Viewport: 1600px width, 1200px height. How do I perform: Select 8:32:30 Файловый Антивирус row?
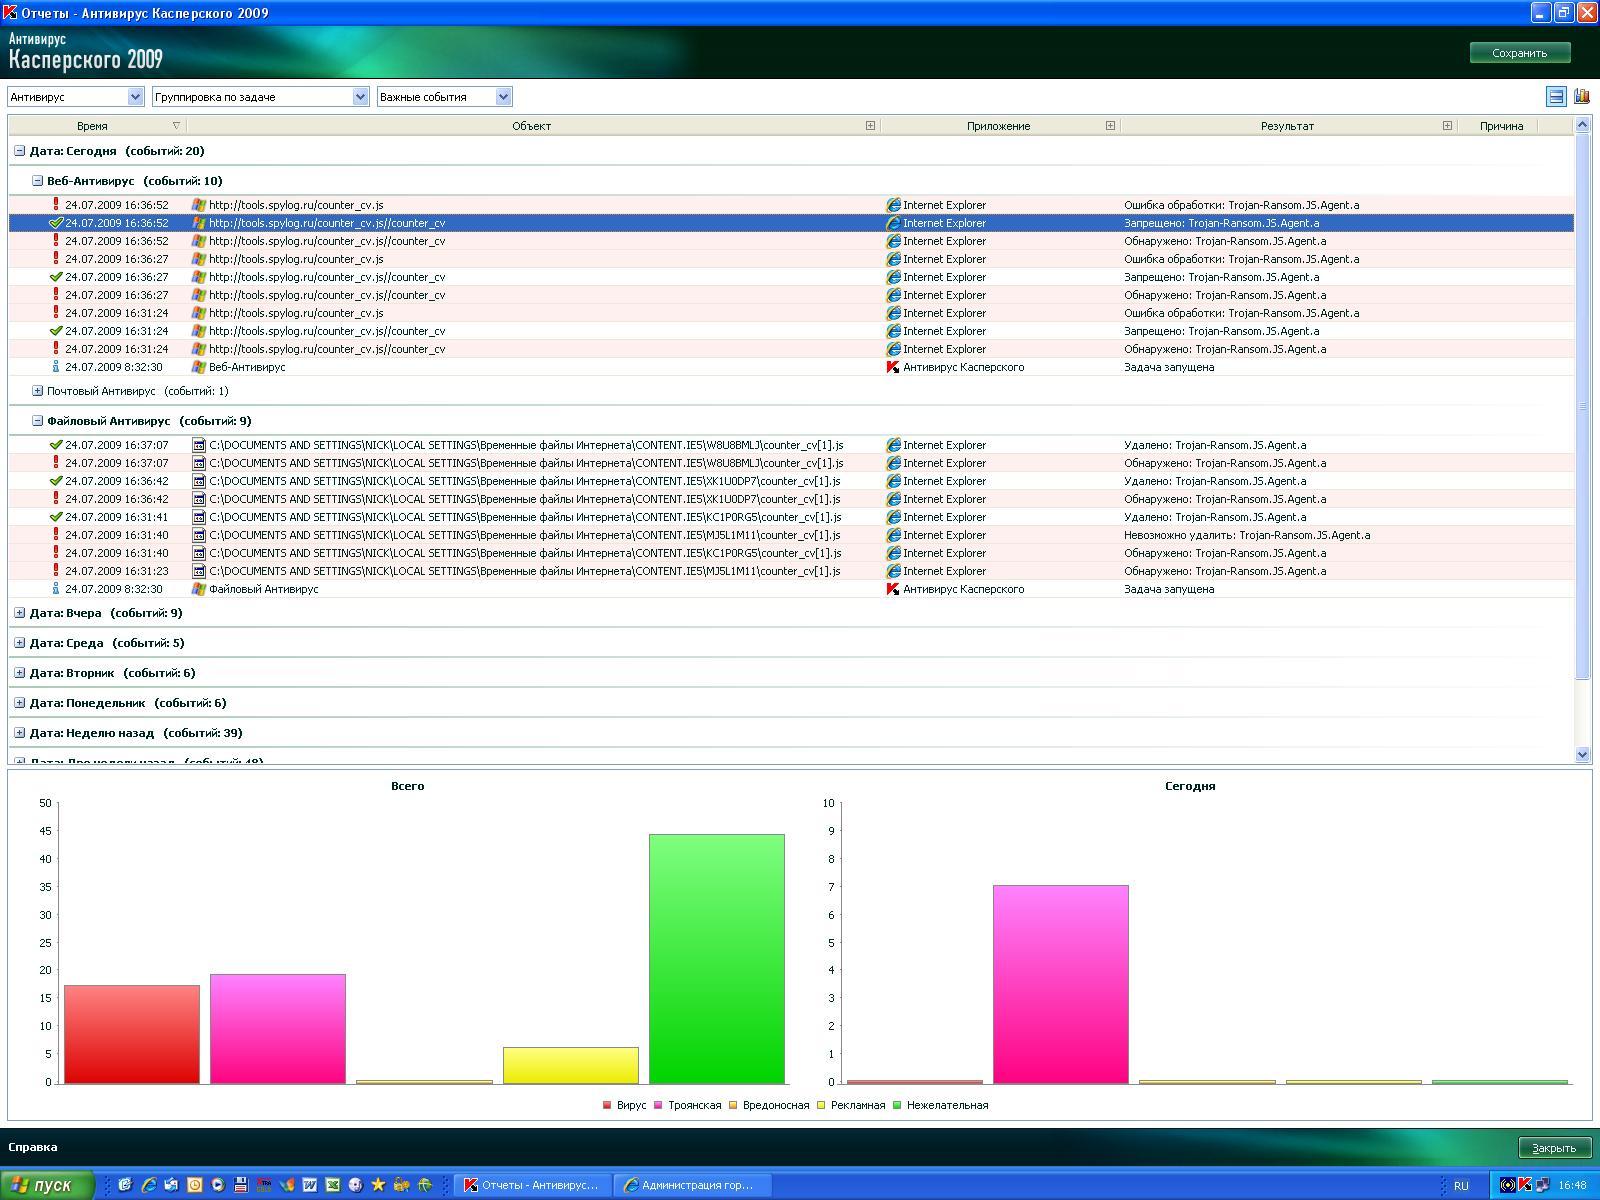tap(791, 589)
